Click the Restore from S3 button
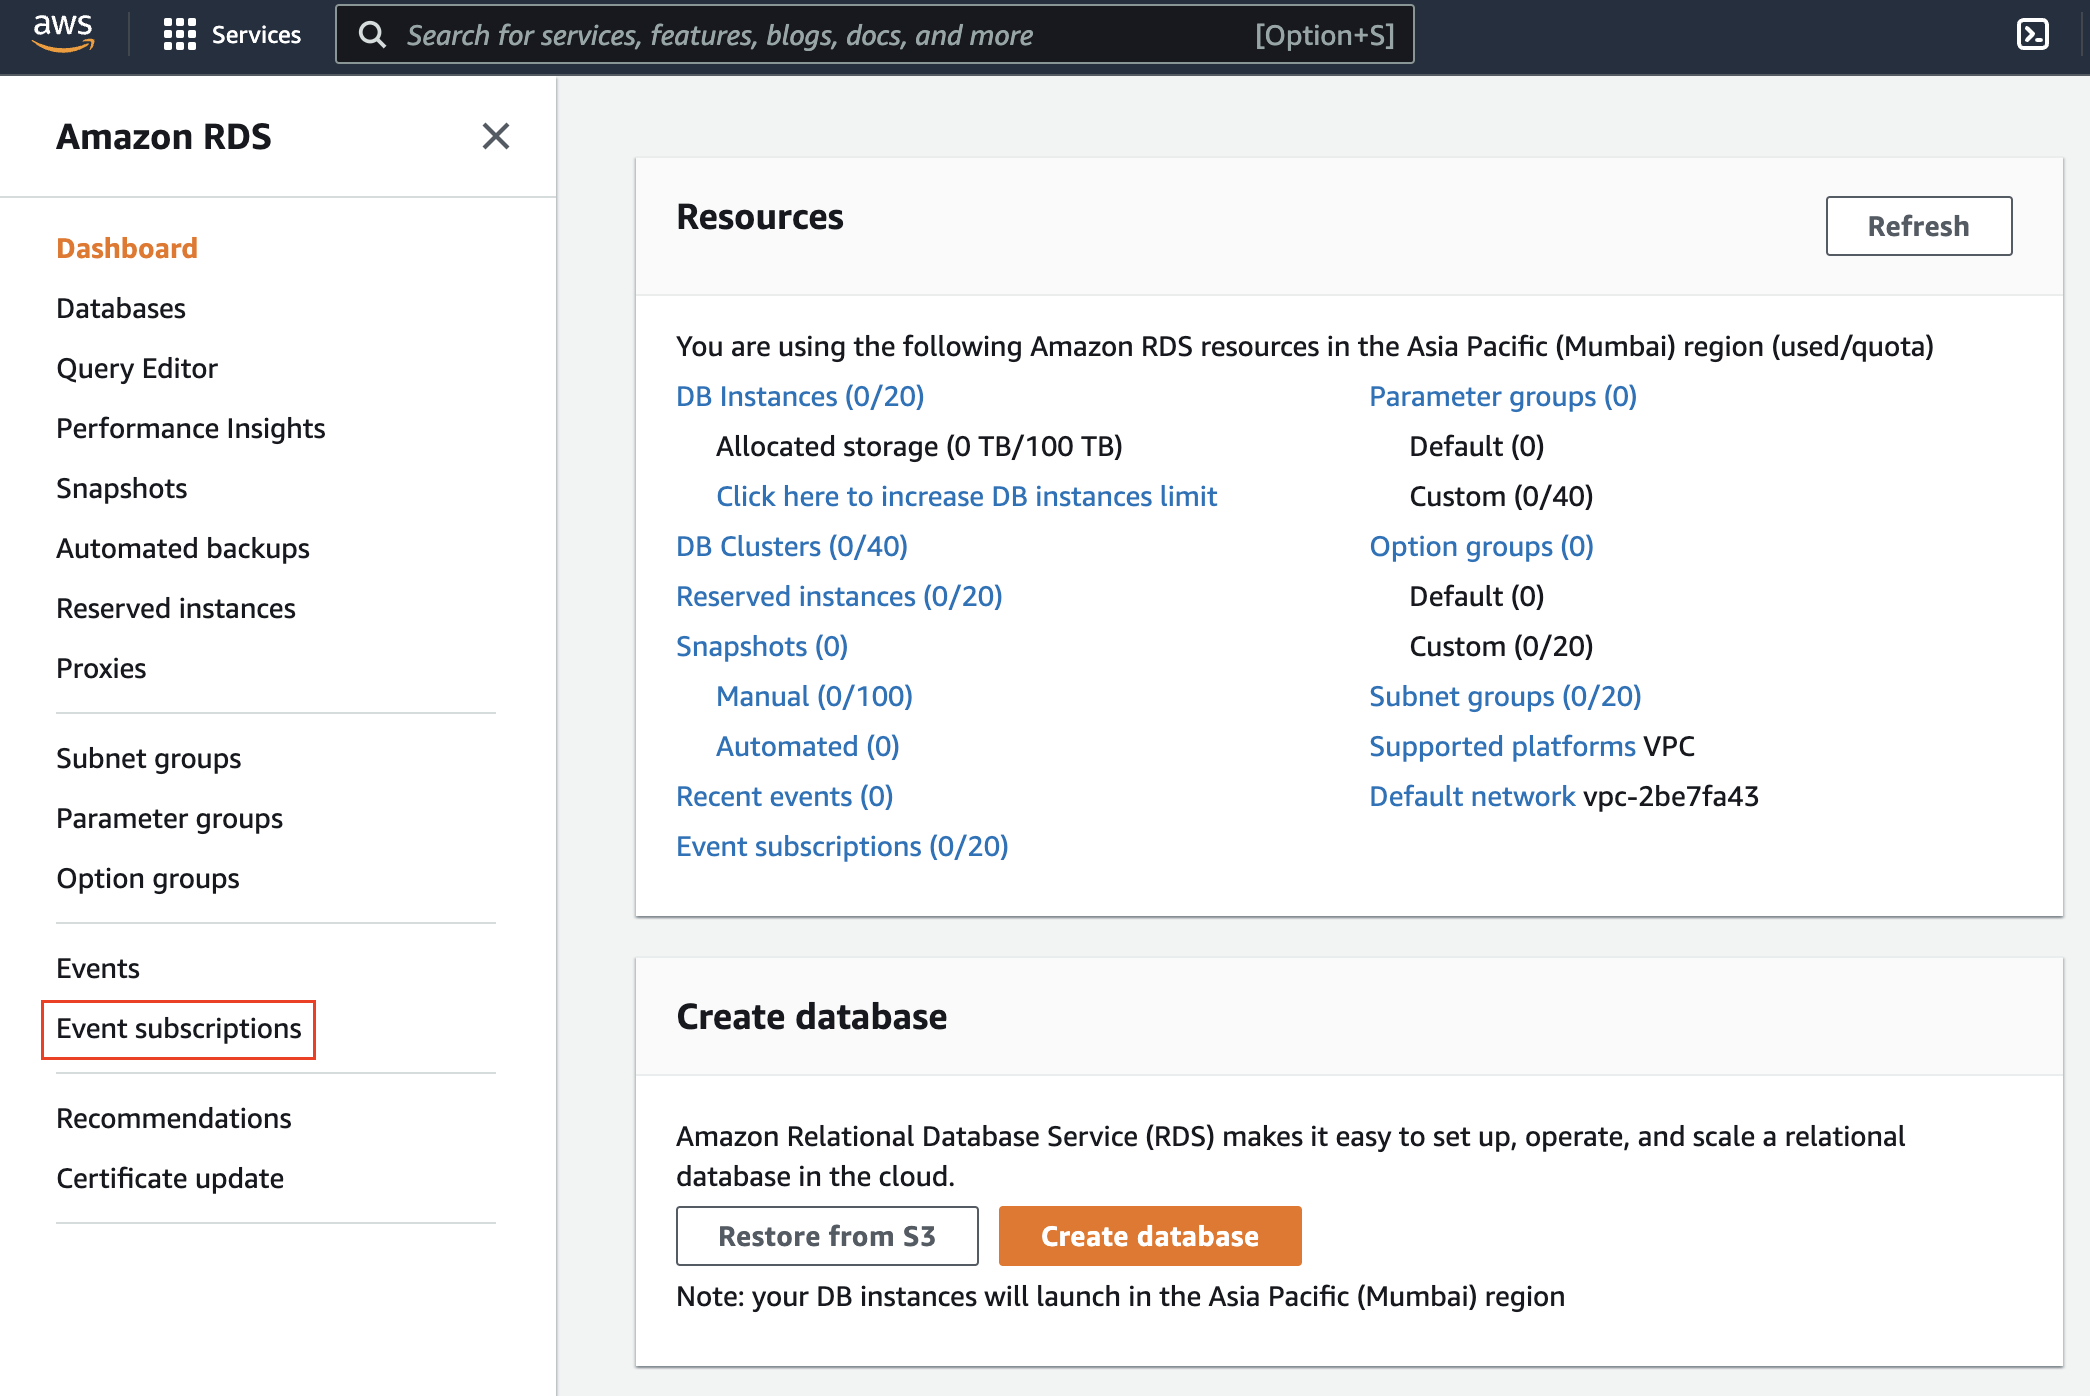This screenshot has width=2090, height=1396. pyautogui.click(x=826, y=1235)
